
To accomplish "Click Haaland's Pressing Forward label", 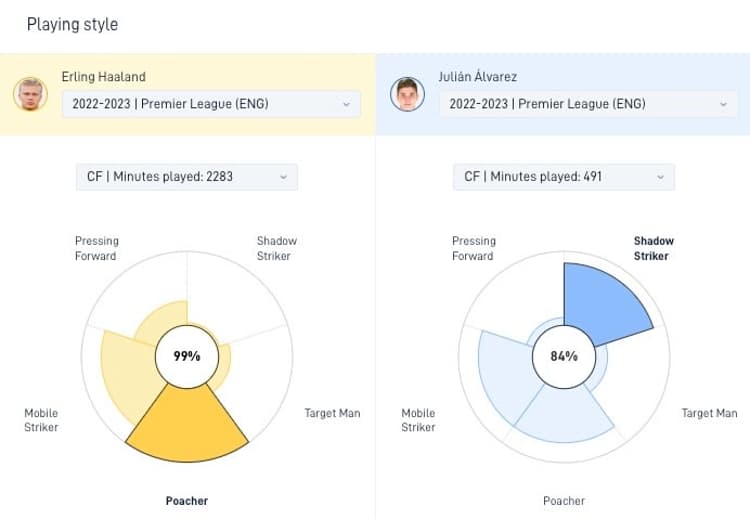I will coord(96,248).
